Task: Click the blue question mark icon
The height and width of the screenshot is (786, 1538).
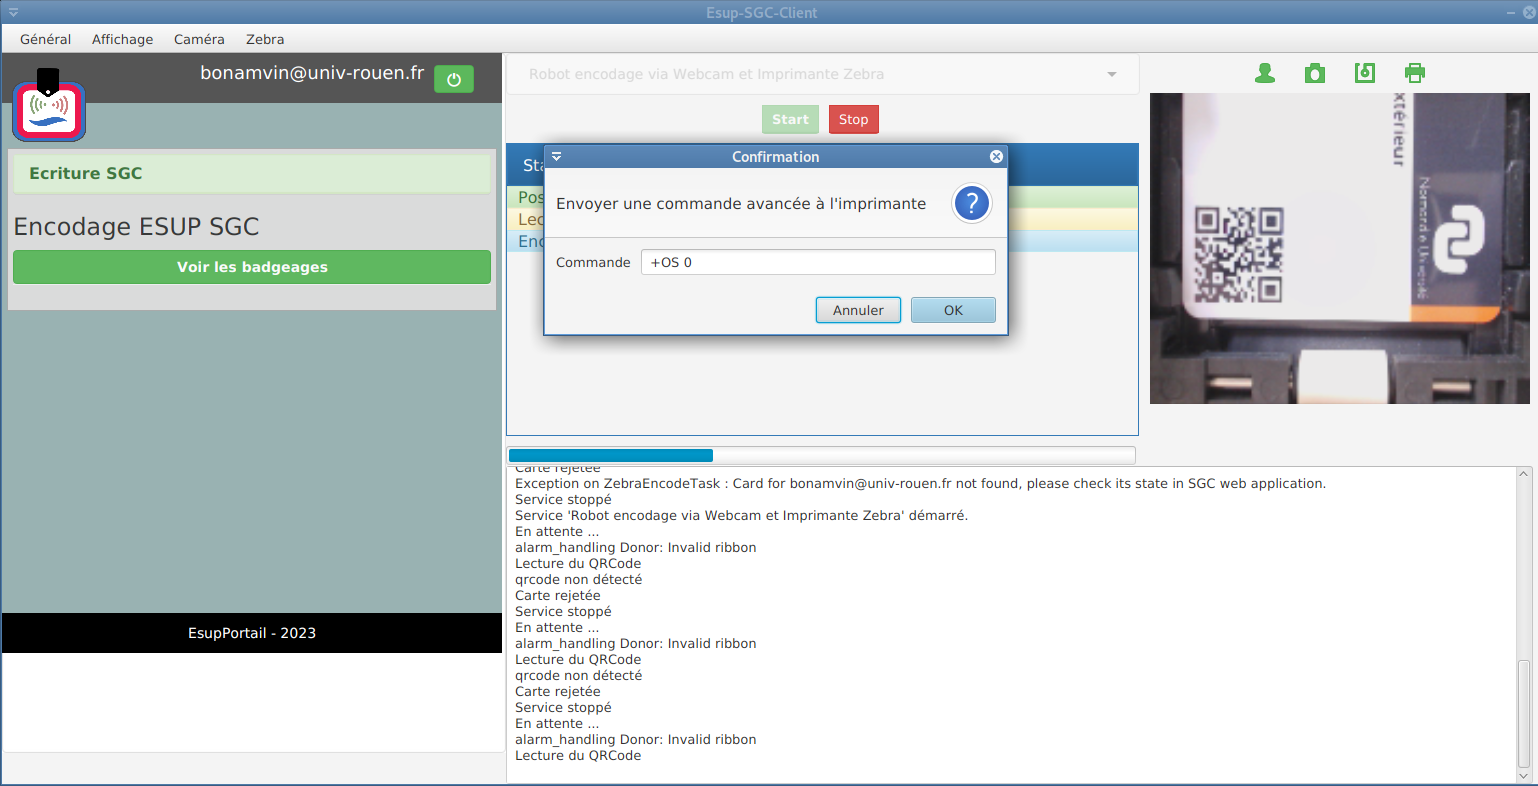Action: [x=971, y=203]
